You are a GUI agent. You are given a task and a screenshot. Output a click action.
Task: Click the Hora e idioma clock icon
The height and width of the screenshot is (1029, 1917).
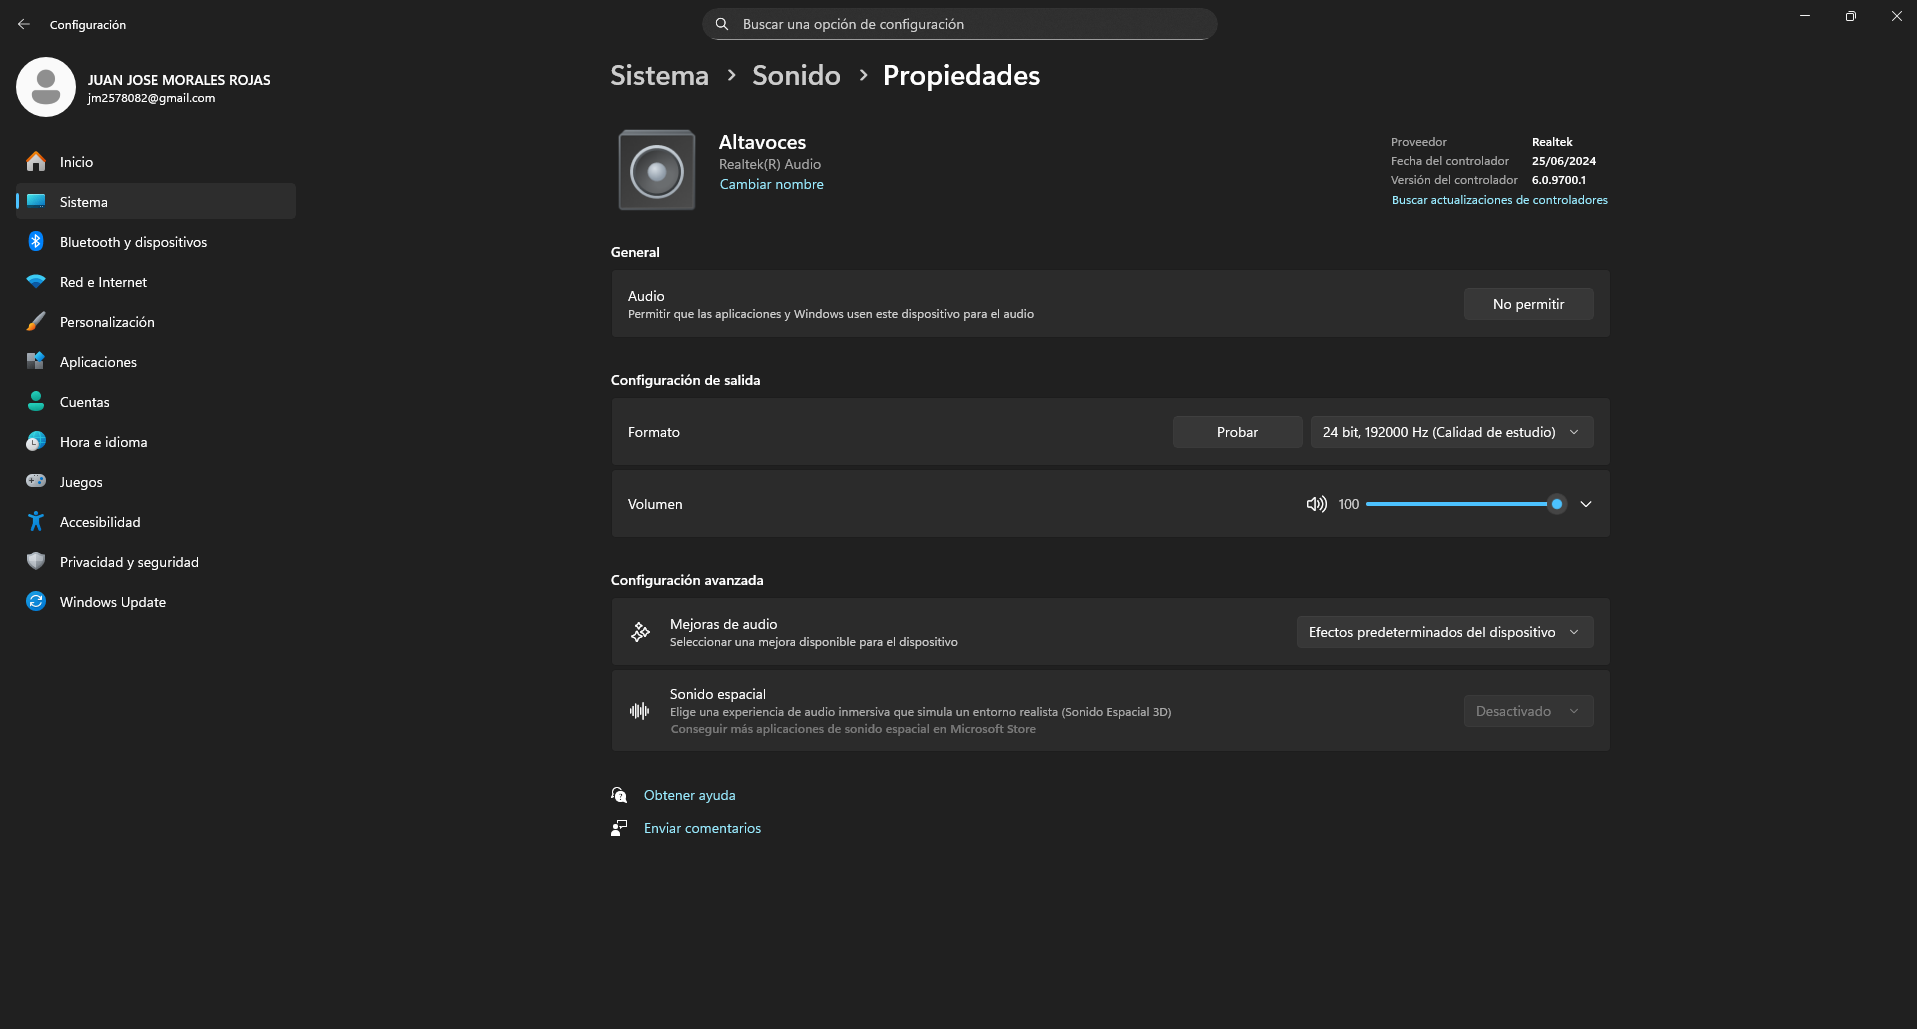(36, 441)
